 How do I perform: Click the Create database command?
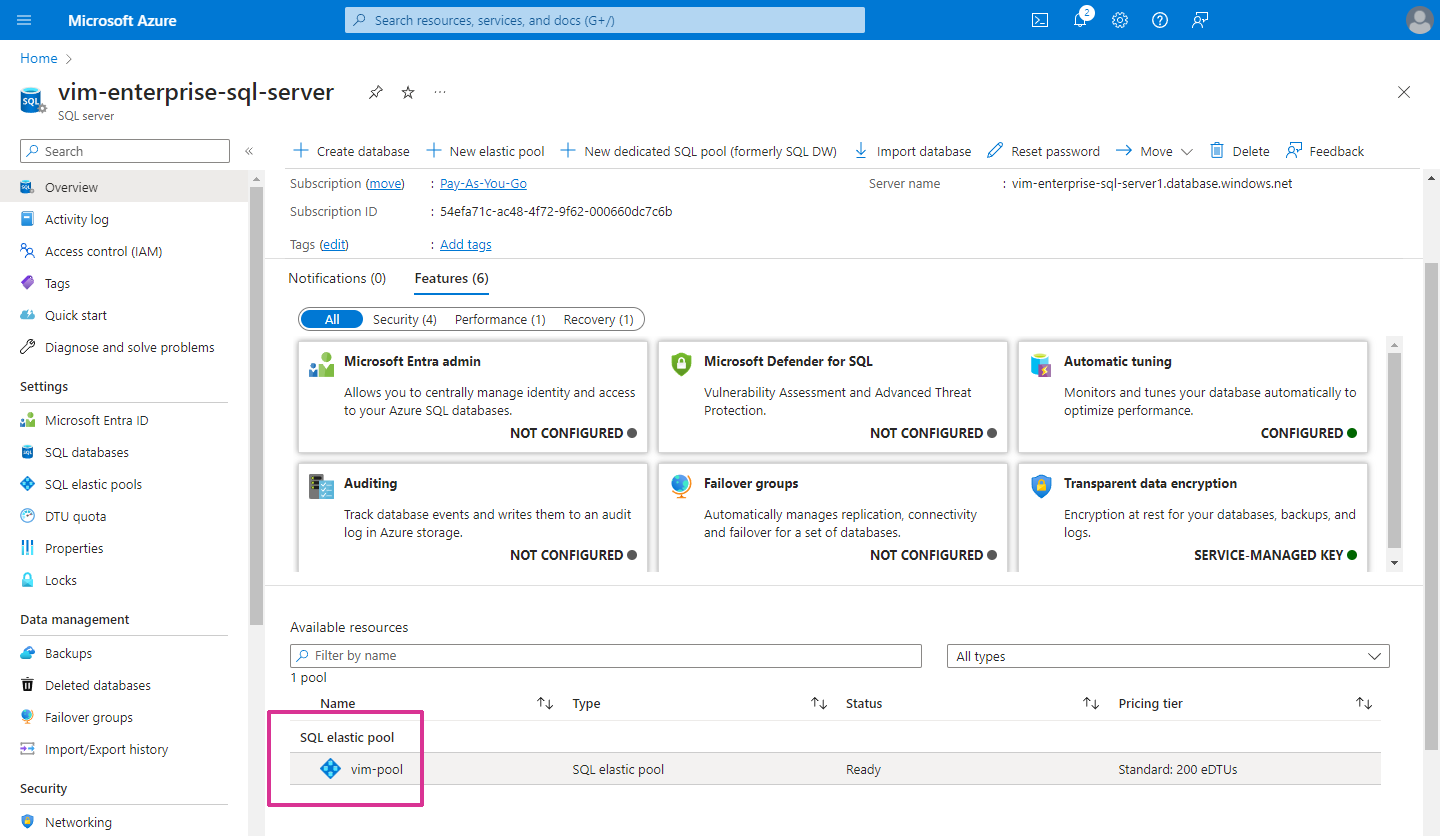[351, 151]
